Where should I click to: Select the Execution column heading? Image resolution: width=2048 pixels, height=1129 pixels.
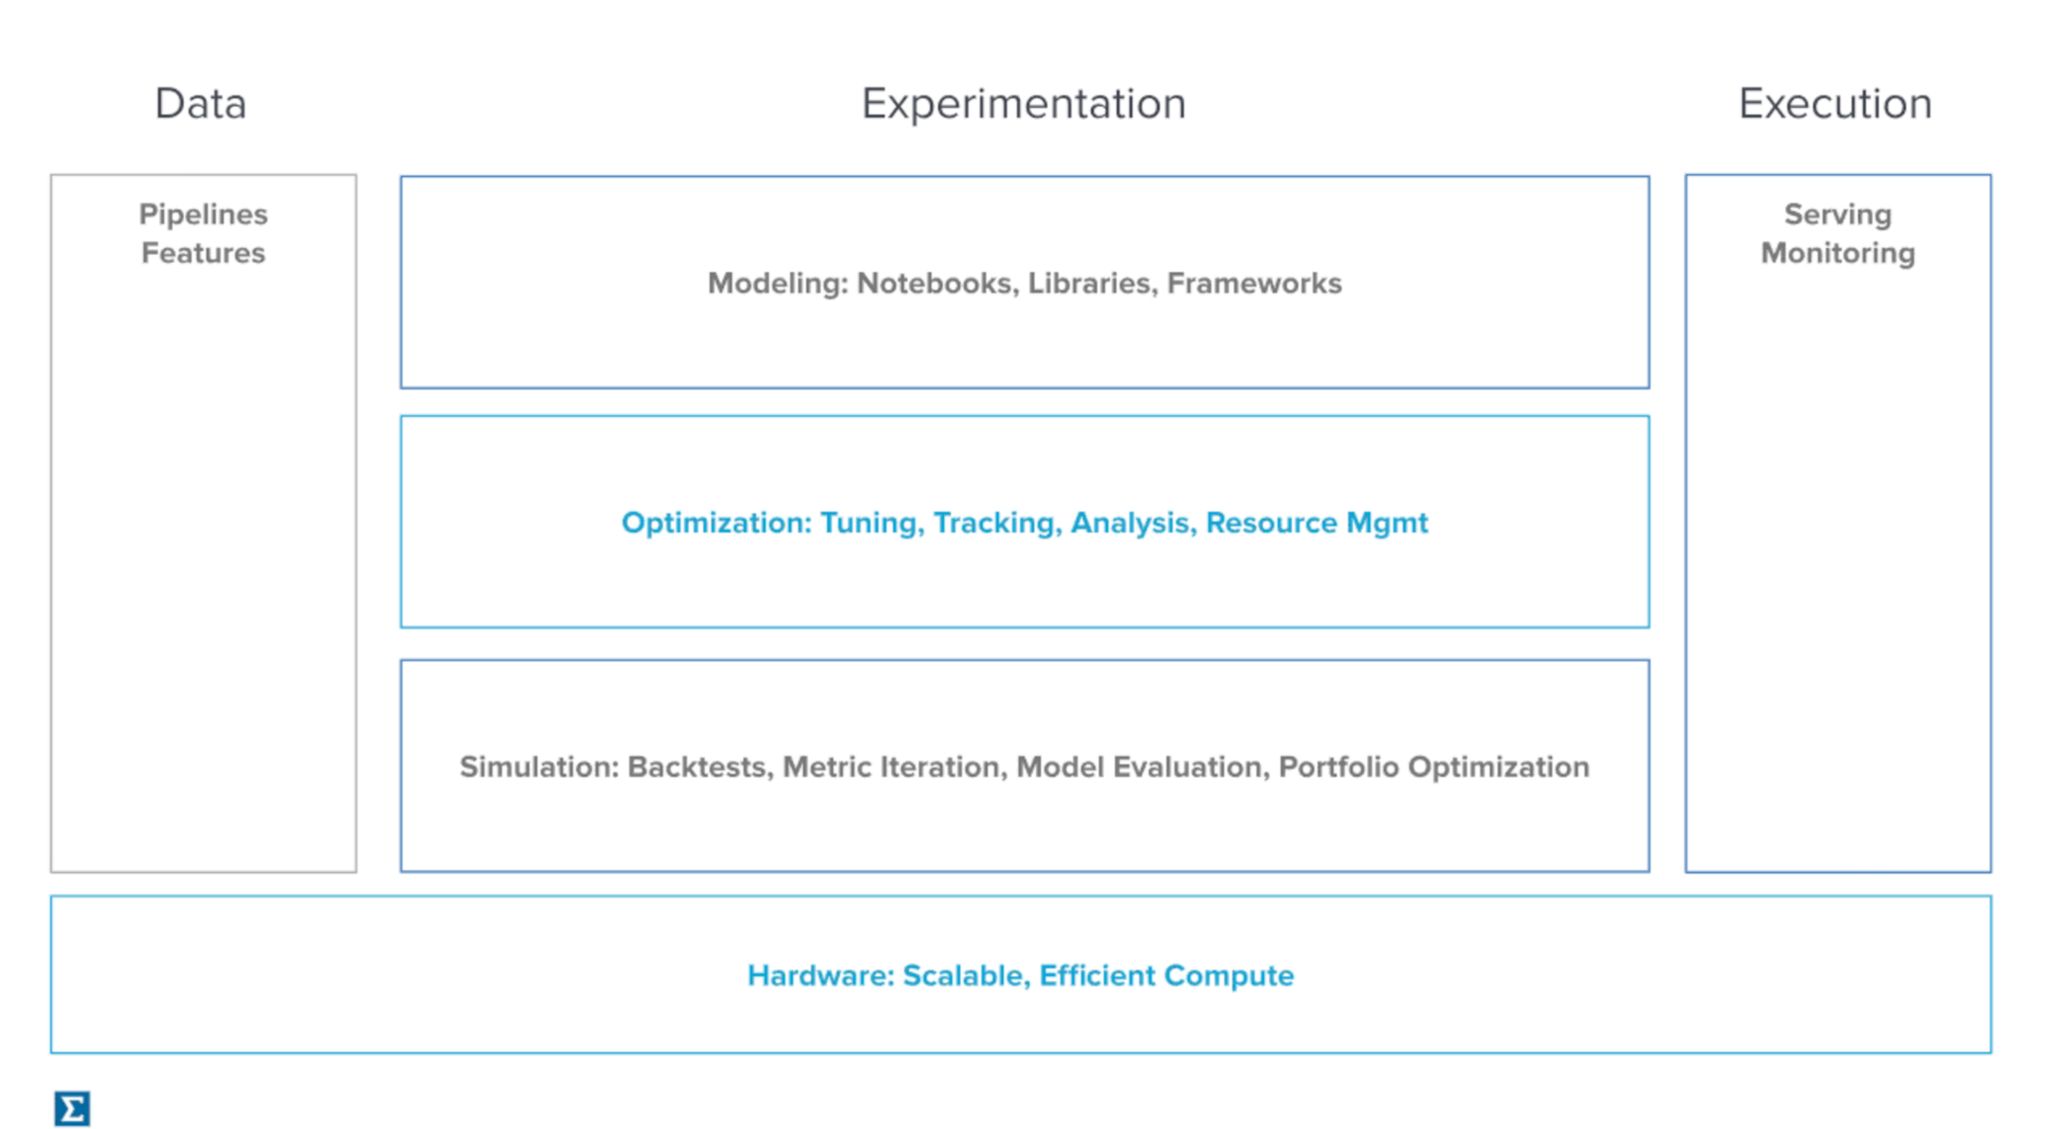click(x=1835, y=104)
